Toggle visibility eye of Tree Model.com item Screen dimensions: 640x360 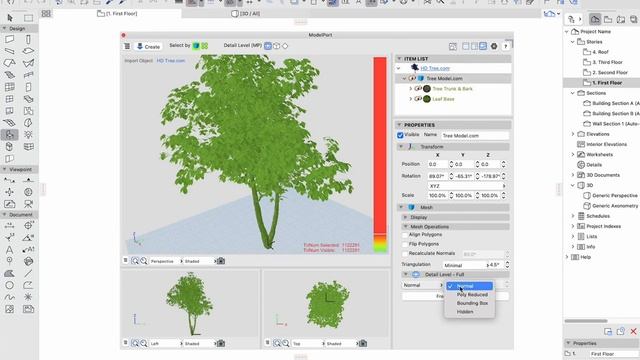click(412, 78)
